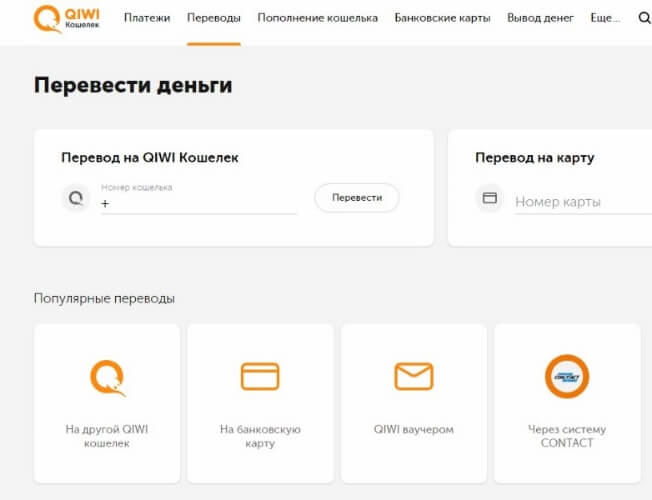The height and width of the screenshot is (500, 652).
Task: Click the QIWI wallet icon beside number field
Action: tap(75, 198)
